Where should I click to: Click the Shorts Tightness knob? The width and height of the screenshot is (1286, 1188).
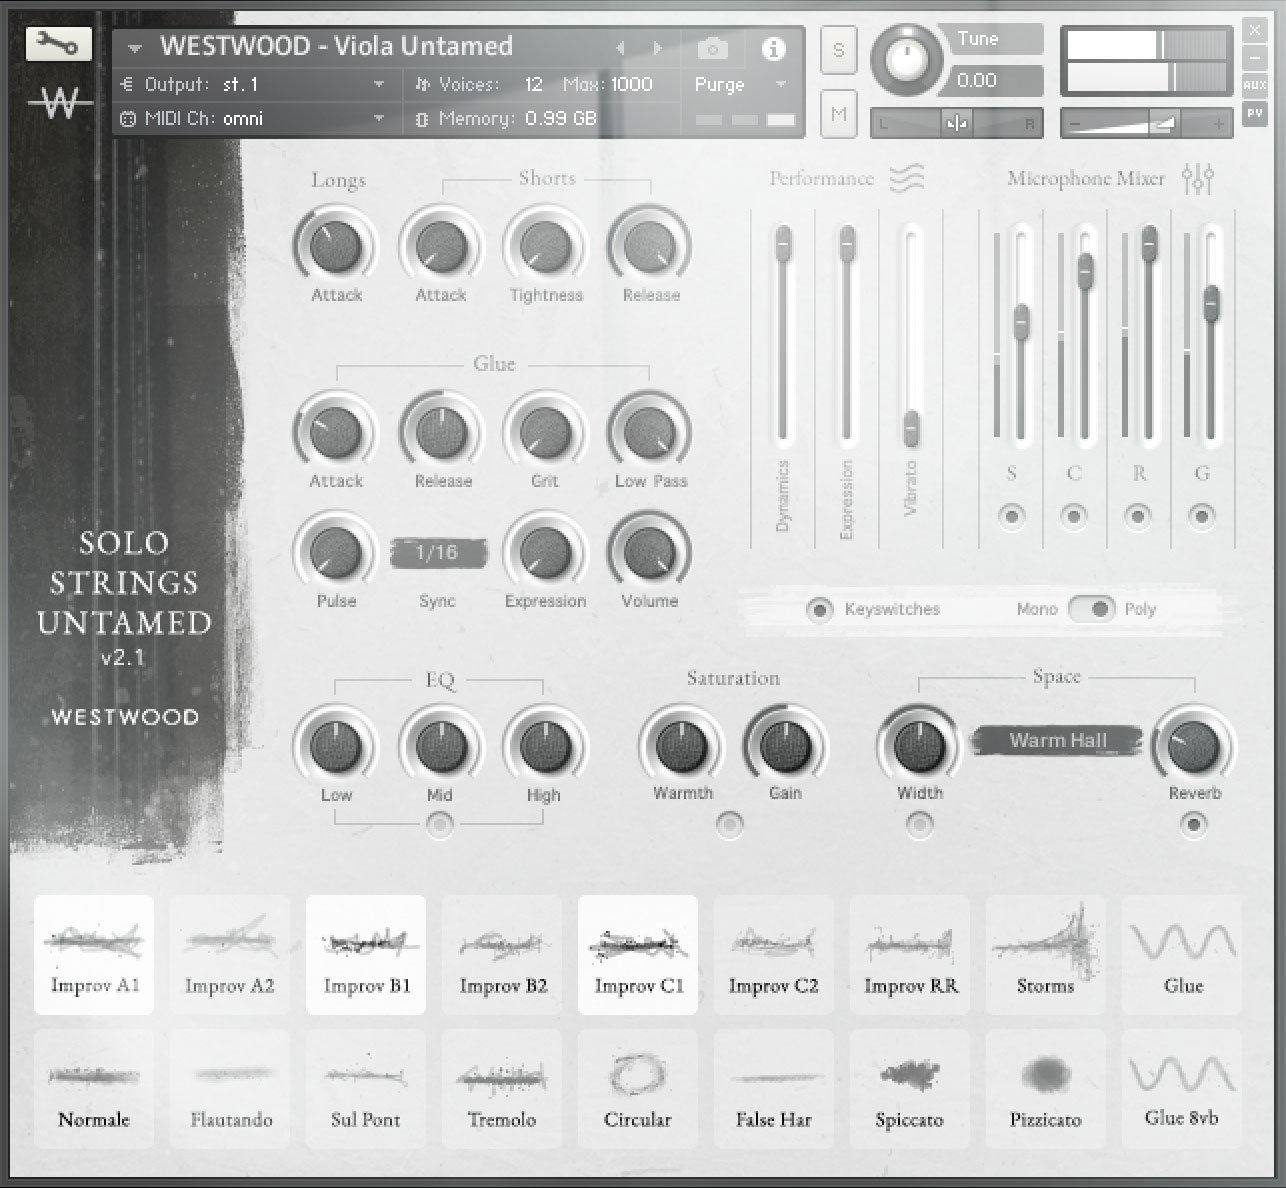(x=546, y=246)
